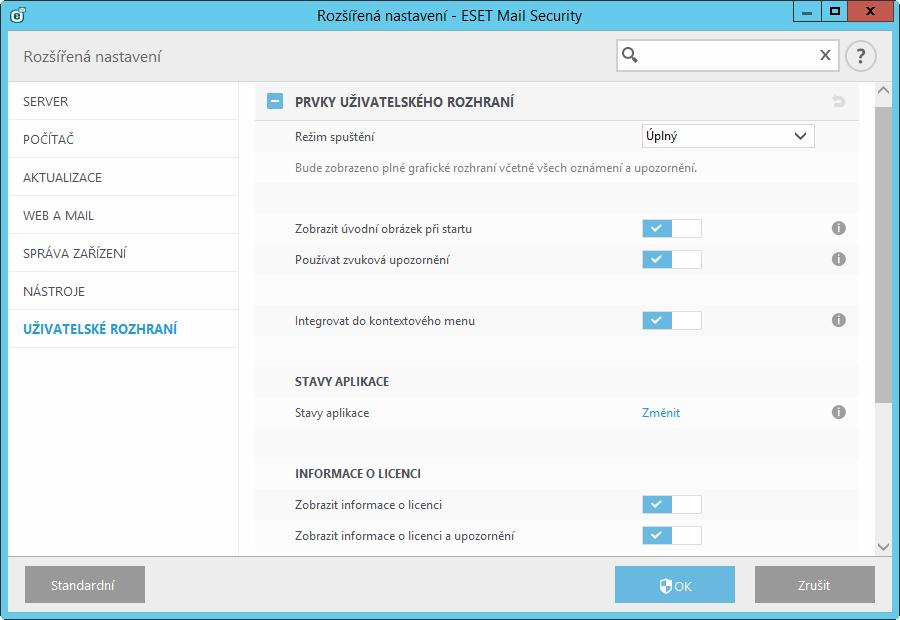Screen dimensions: 900x620
Task: Click the magnifier search icon
Action: pos(630,55)
